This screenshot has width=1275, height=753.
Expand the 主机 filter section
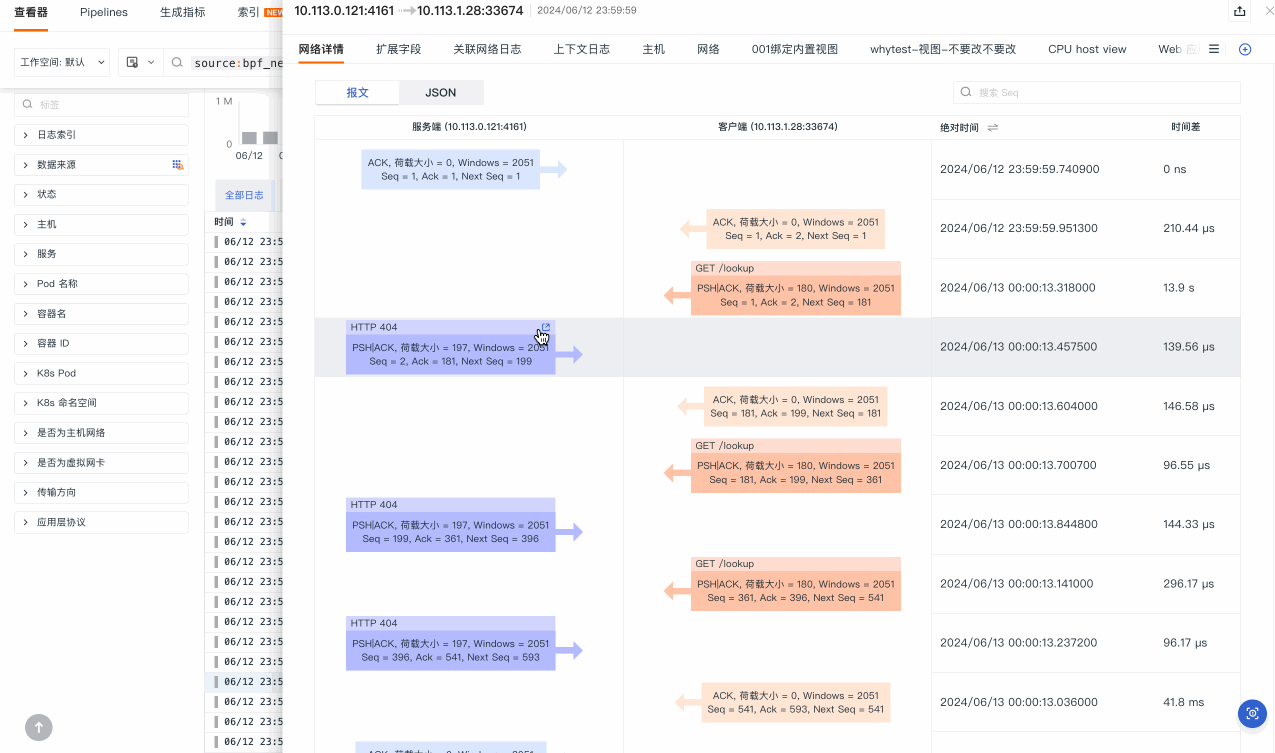tap(101, 224)
